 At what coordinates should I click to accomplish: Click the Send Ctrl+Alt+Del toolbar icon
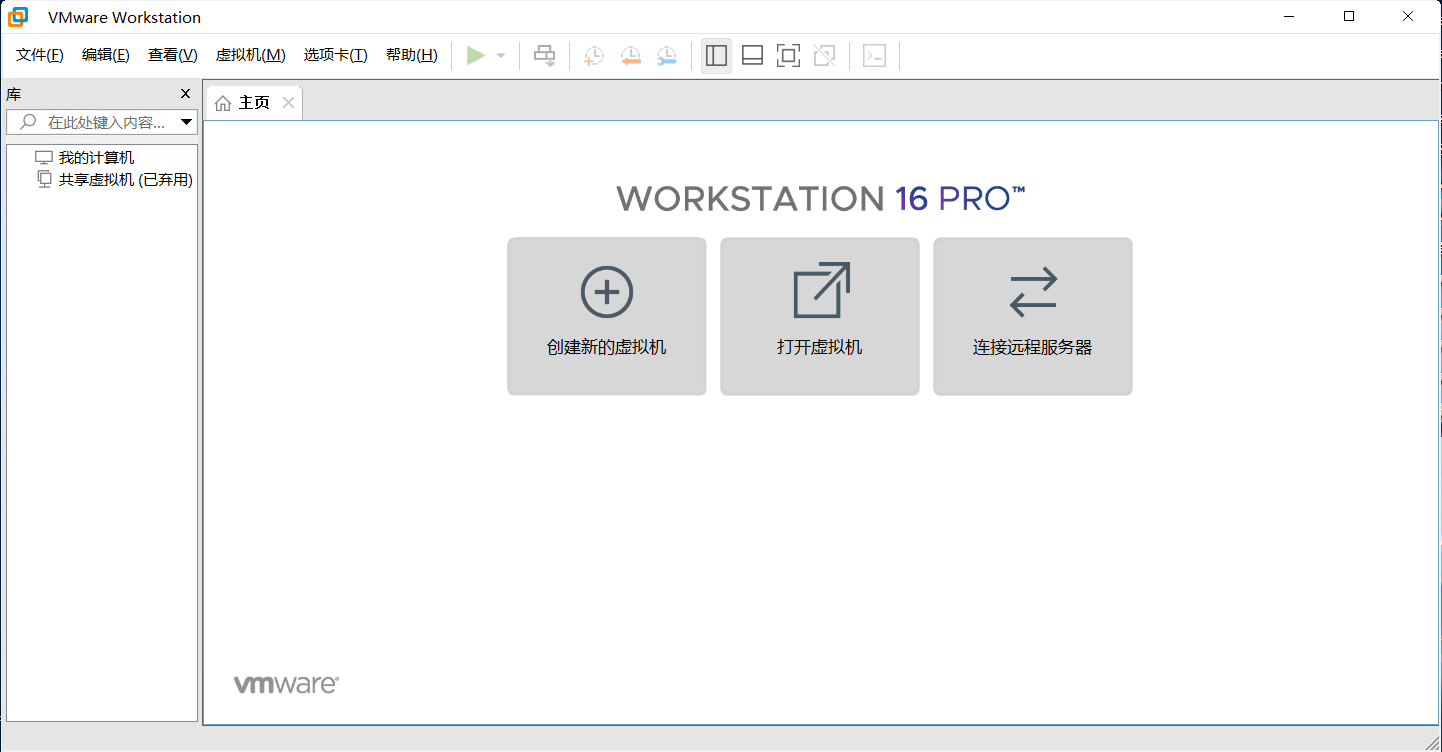tap(545, 56)
